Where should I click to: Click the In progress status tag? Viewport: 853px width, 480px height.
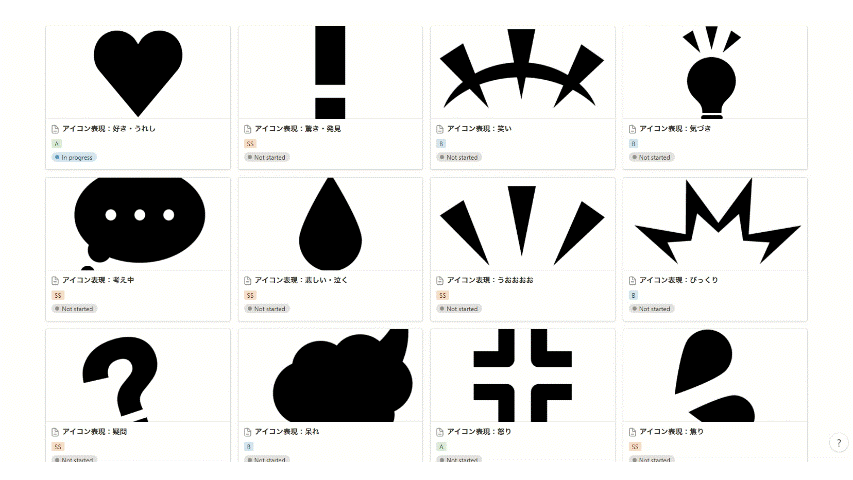pos(74,157)
